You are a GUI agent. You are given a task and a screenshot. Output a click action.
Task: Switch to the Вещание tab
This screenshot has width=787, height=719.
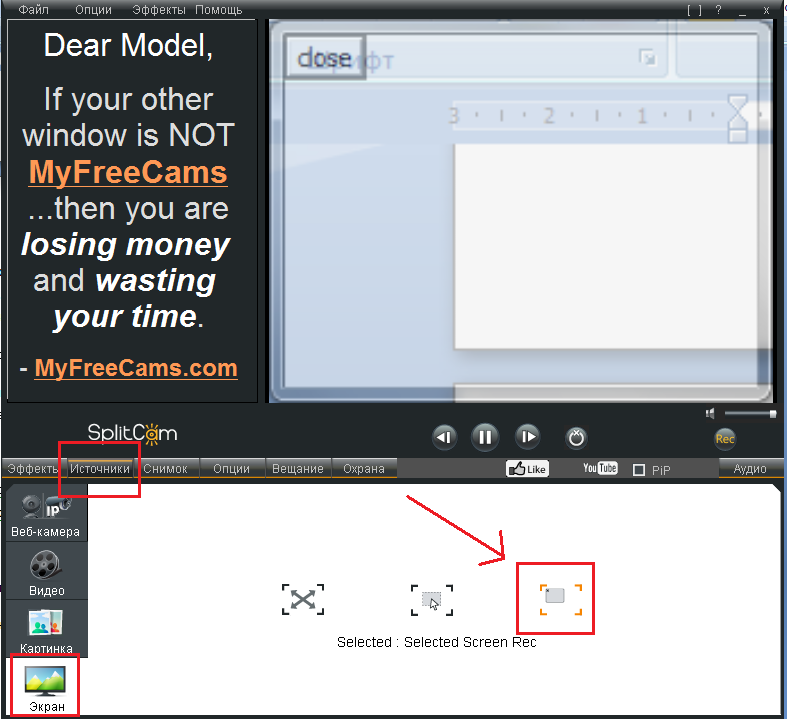[298, 469]
